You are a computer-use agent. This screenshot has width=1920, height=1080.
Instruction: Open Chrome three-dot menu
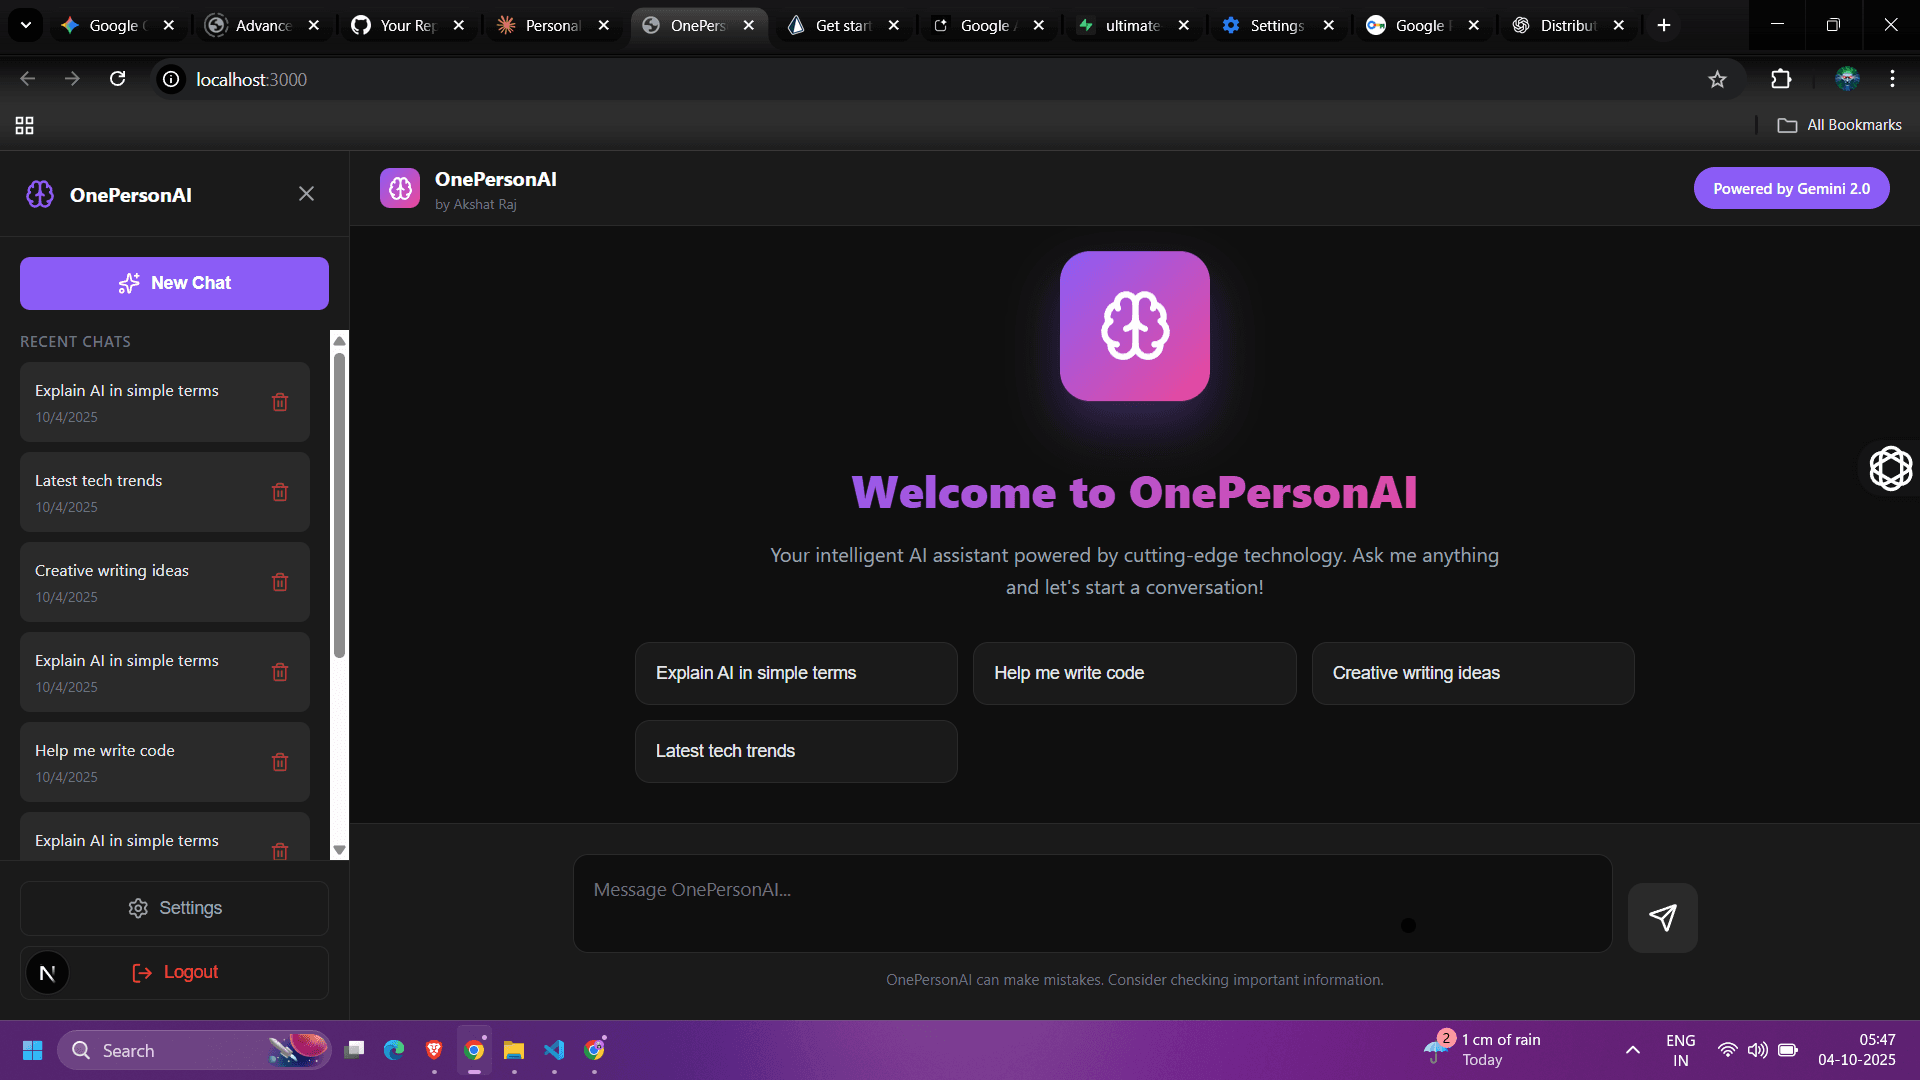(1892, 79)
